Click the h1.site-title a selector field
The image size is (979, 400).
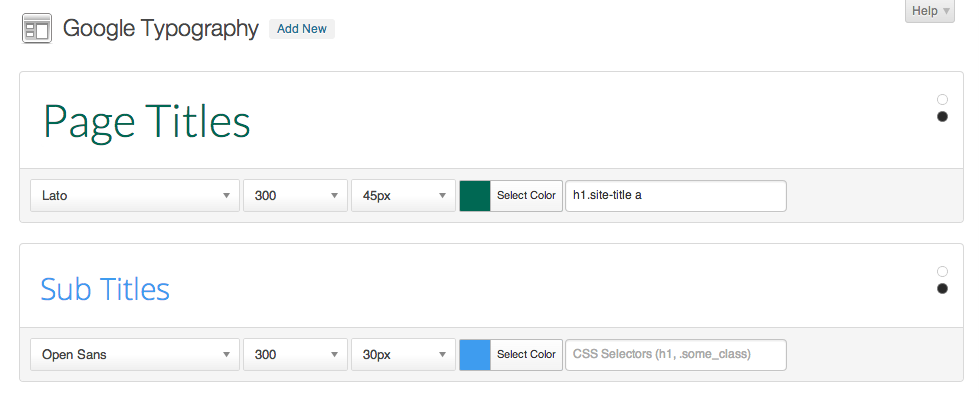point(676,196)
